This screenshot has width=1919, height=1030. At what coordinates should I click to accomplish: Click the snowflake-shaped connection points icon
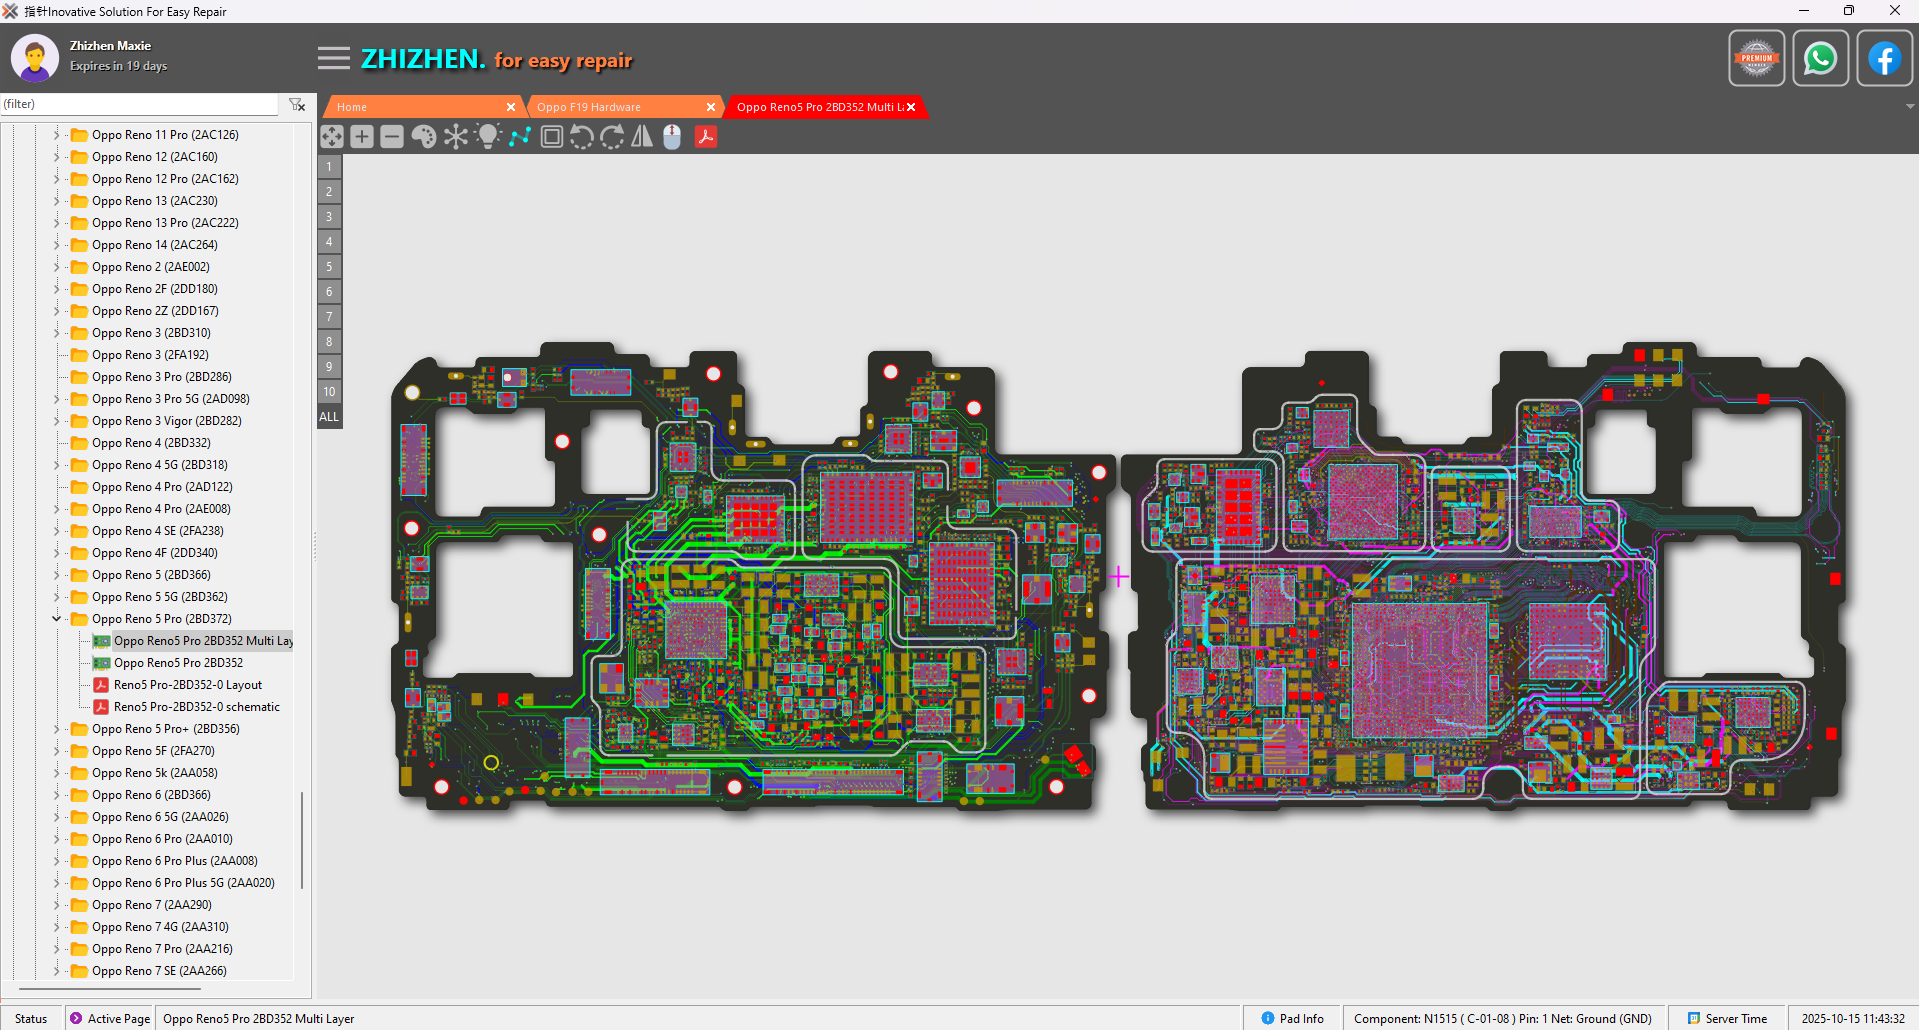click(456, 137)
